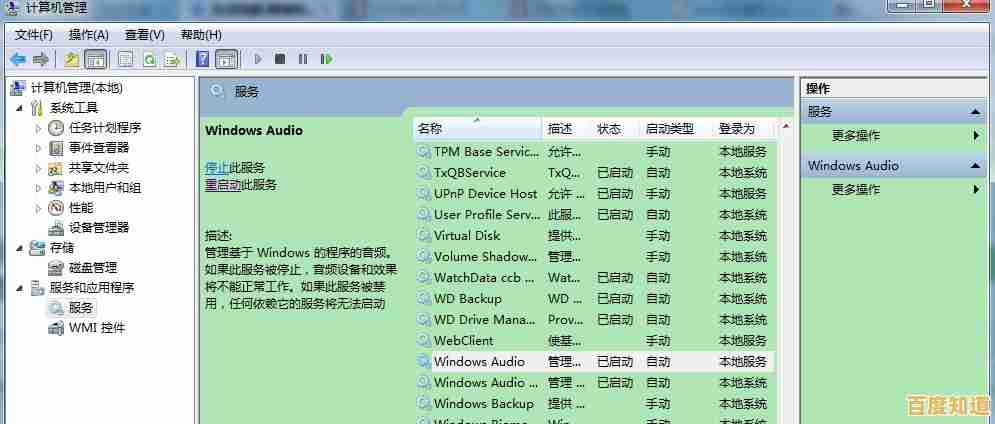The height and width of the screenshot is (424, 995).
Task: Select WD Backup service gear icon
Action: 423,299
